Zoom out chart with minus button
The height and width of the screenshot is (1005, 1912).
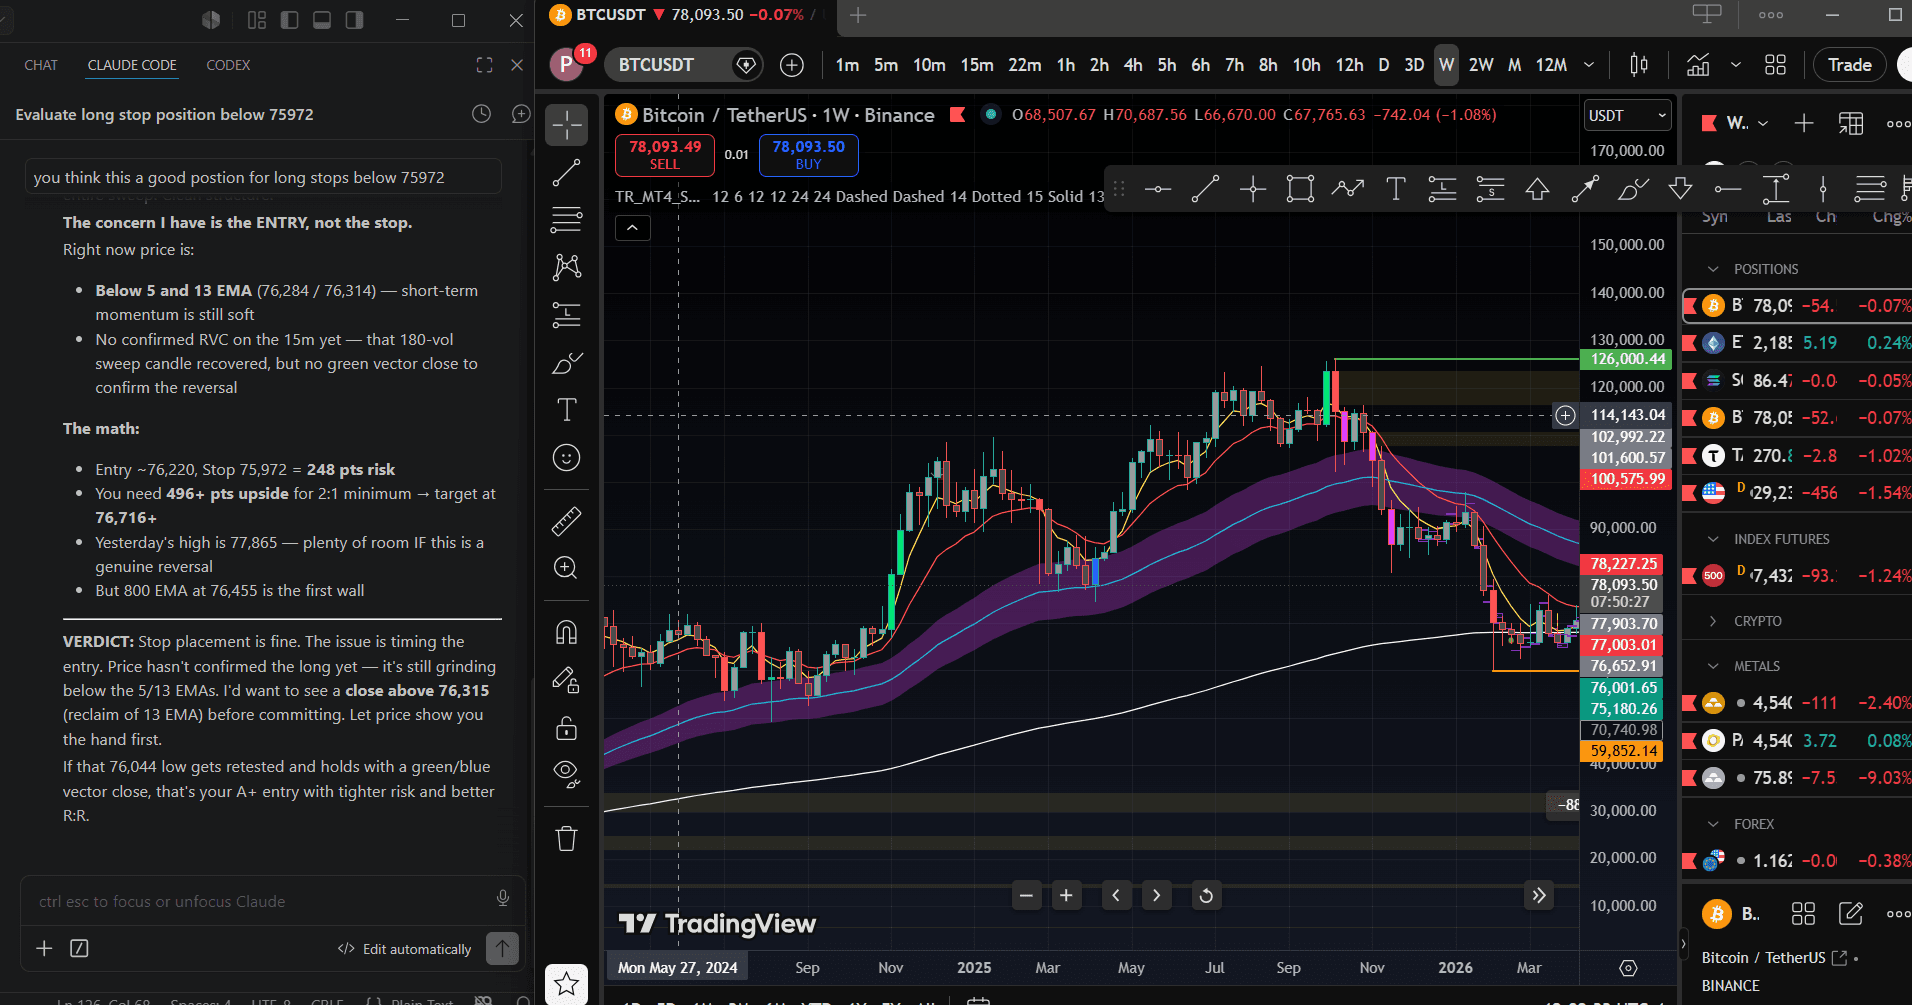click(x=1026, y=895)
